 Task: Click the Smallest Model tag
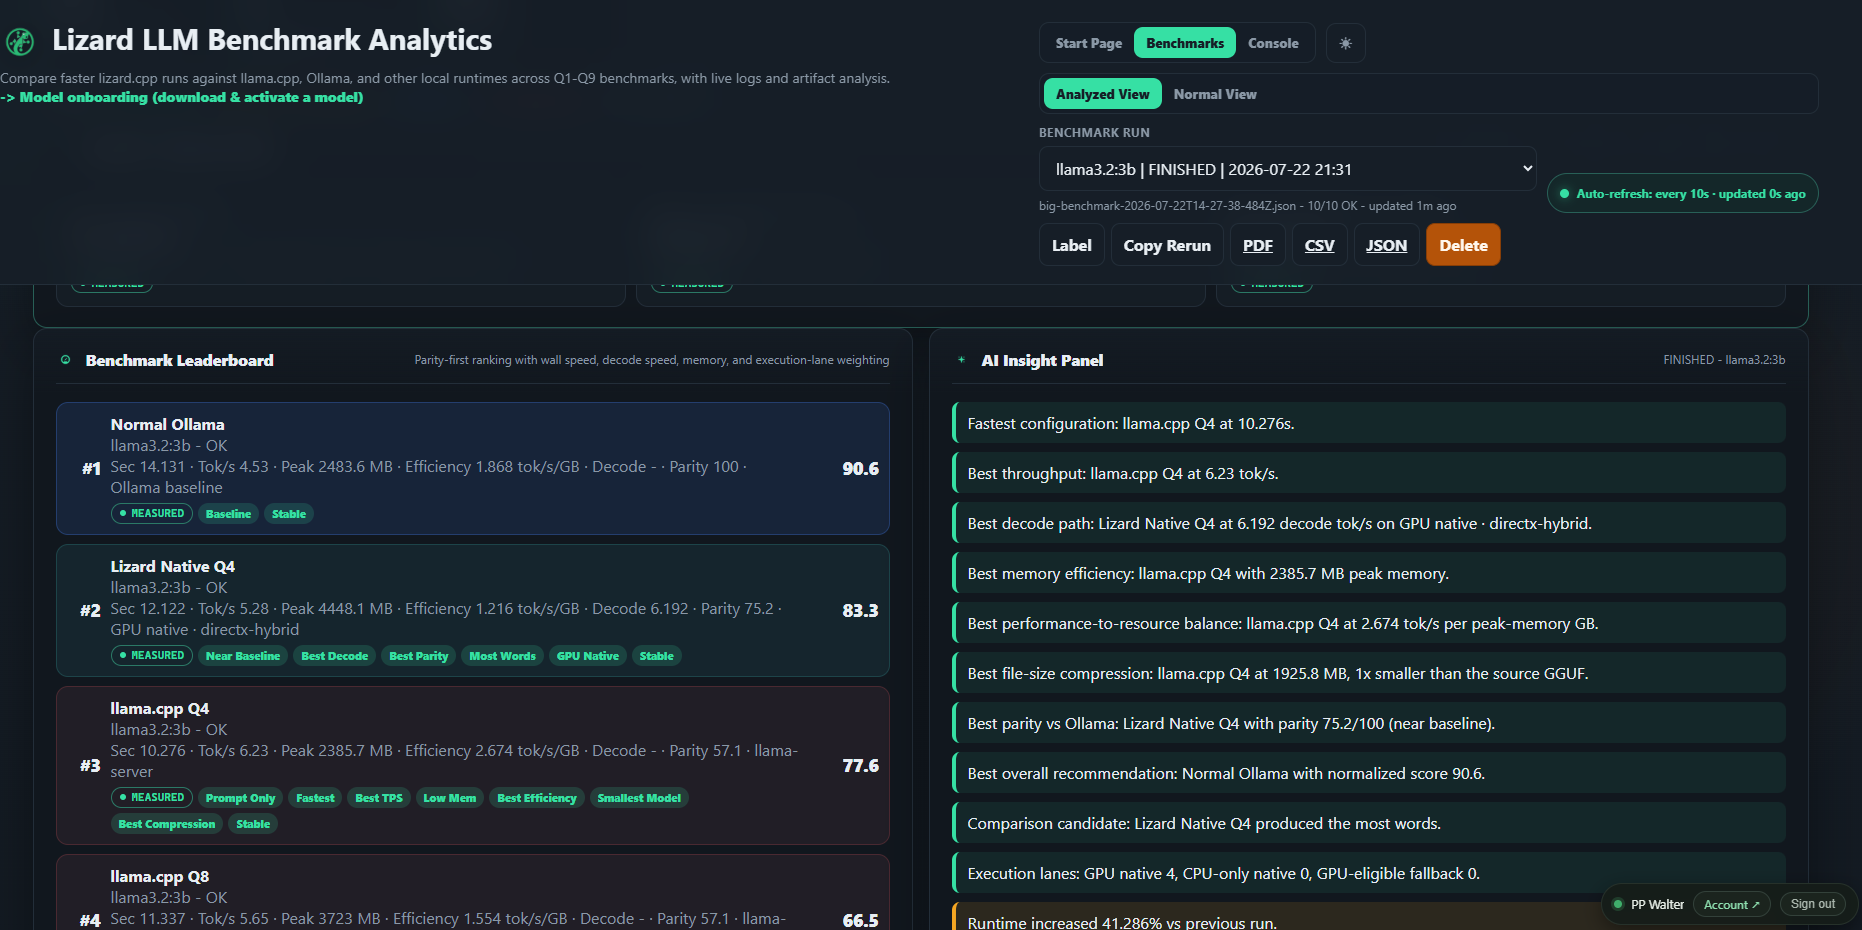pyautogui.click(x=639, y=798)
